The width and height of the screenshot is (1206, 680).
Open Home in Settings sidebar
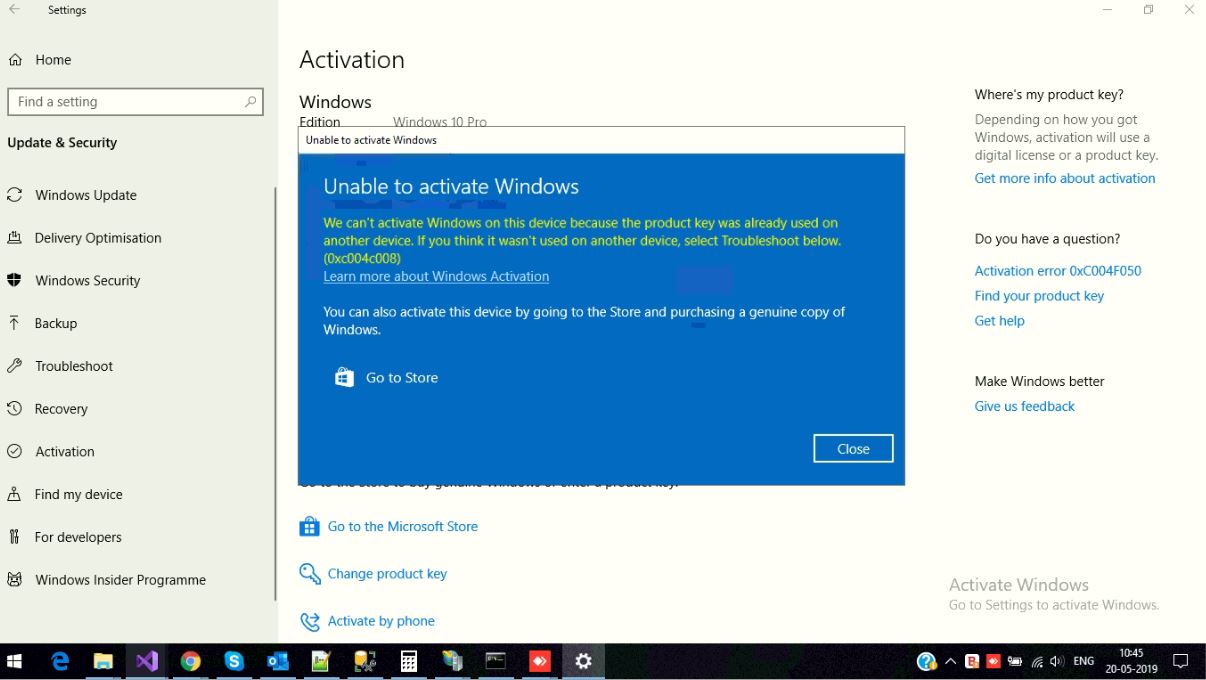tap(53, 60)
